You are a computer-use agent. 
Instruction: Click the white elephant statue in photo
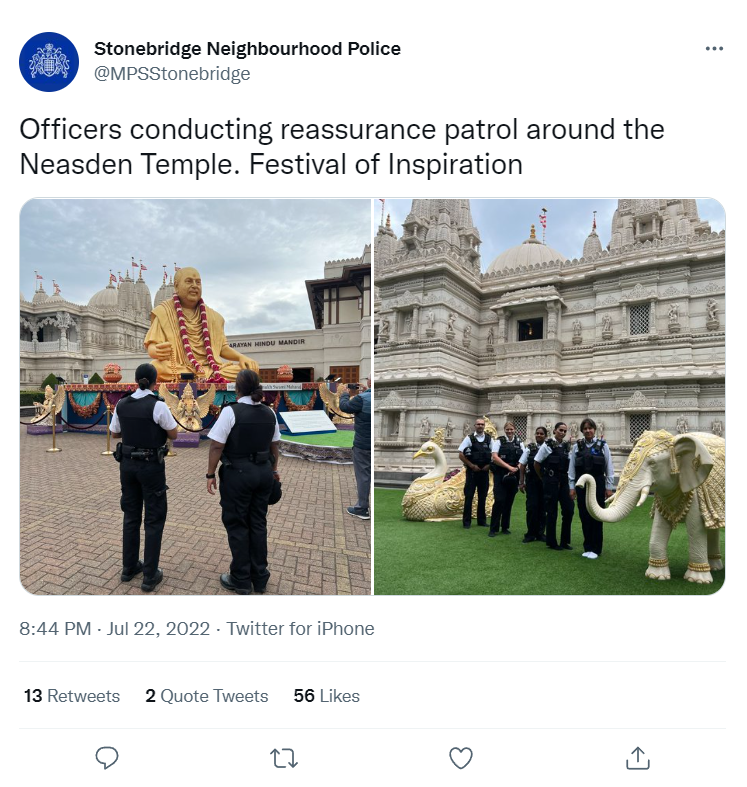click(658, 504)
